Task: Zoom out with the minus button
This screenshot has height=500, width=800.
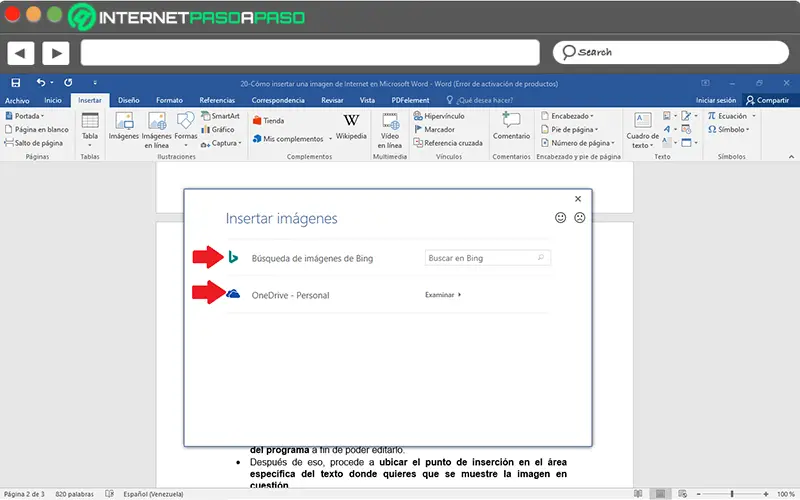Action: [x=698, y=494]
